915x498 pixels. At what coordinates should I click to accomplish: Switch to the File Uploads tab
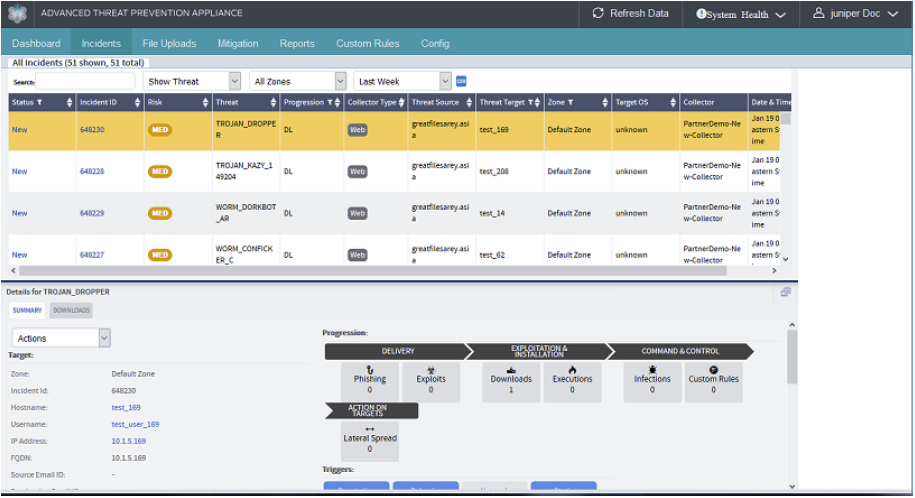(x=169, y=43)
